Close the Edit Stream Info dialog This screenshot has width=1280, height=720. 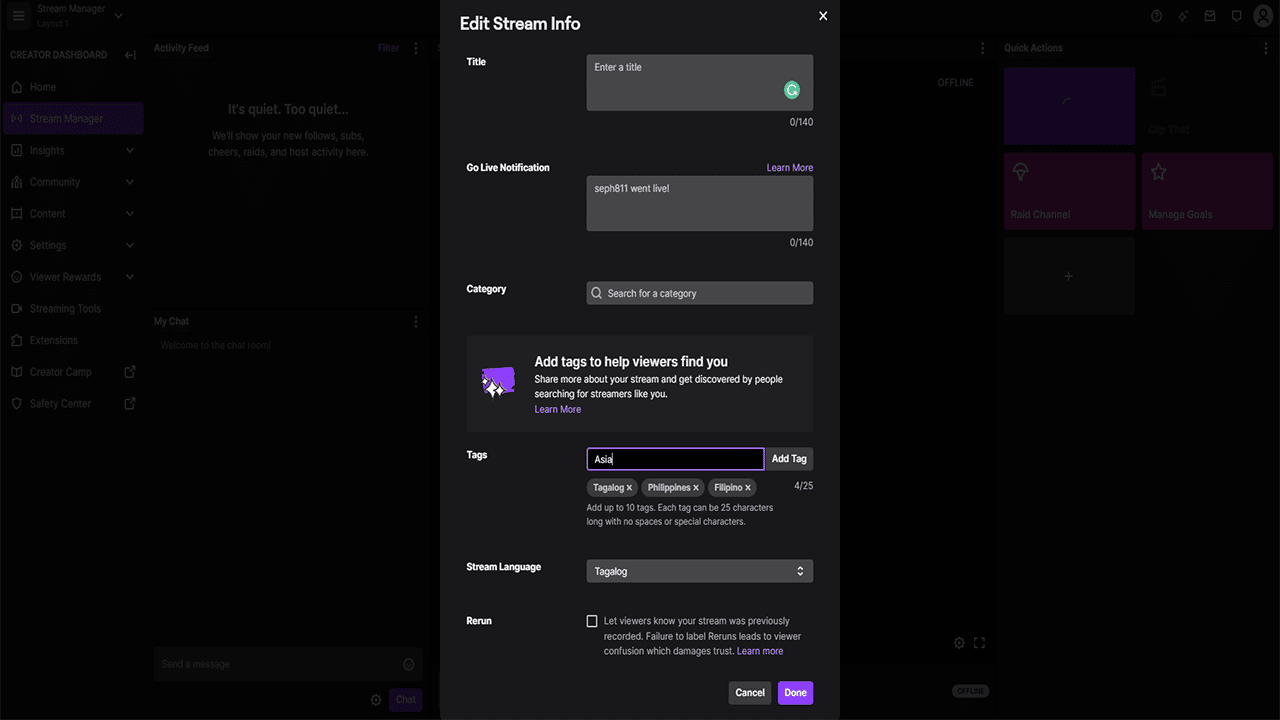[823, 16]
